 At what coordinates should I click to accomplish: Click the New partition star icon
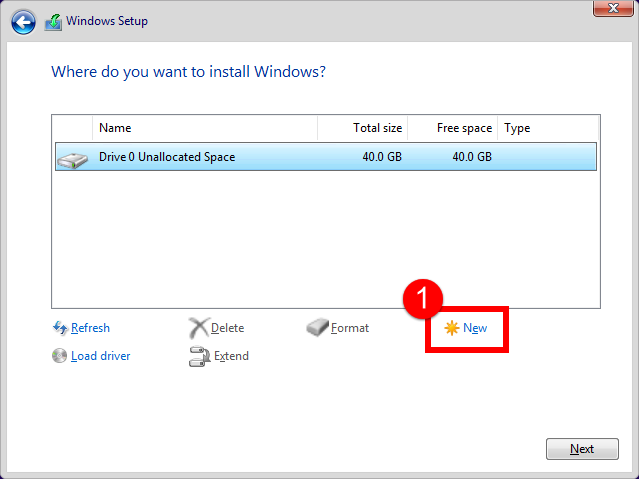click(x=452, y=328)
